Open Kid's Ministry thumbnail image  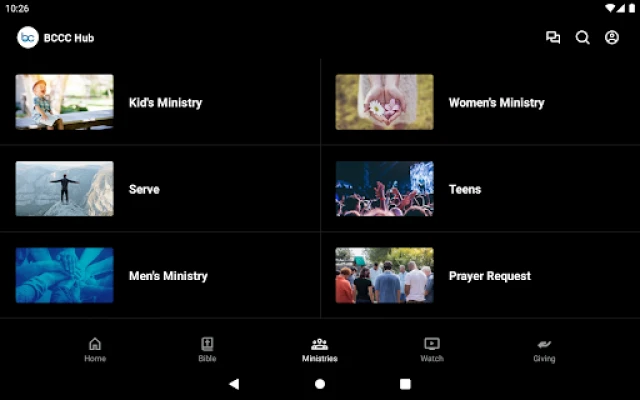pyautogui.click(x=64, y=102)
